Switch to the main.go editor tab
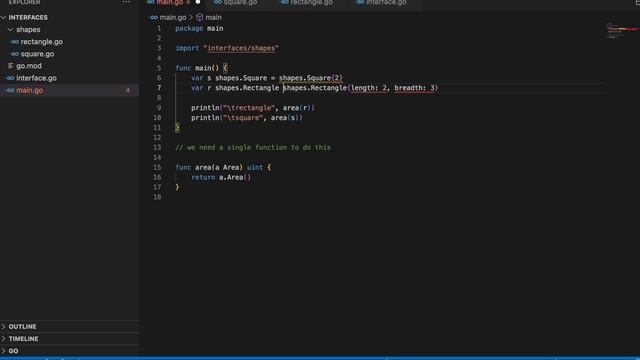This screenshot has height=360, width=640. click(169, 2)
